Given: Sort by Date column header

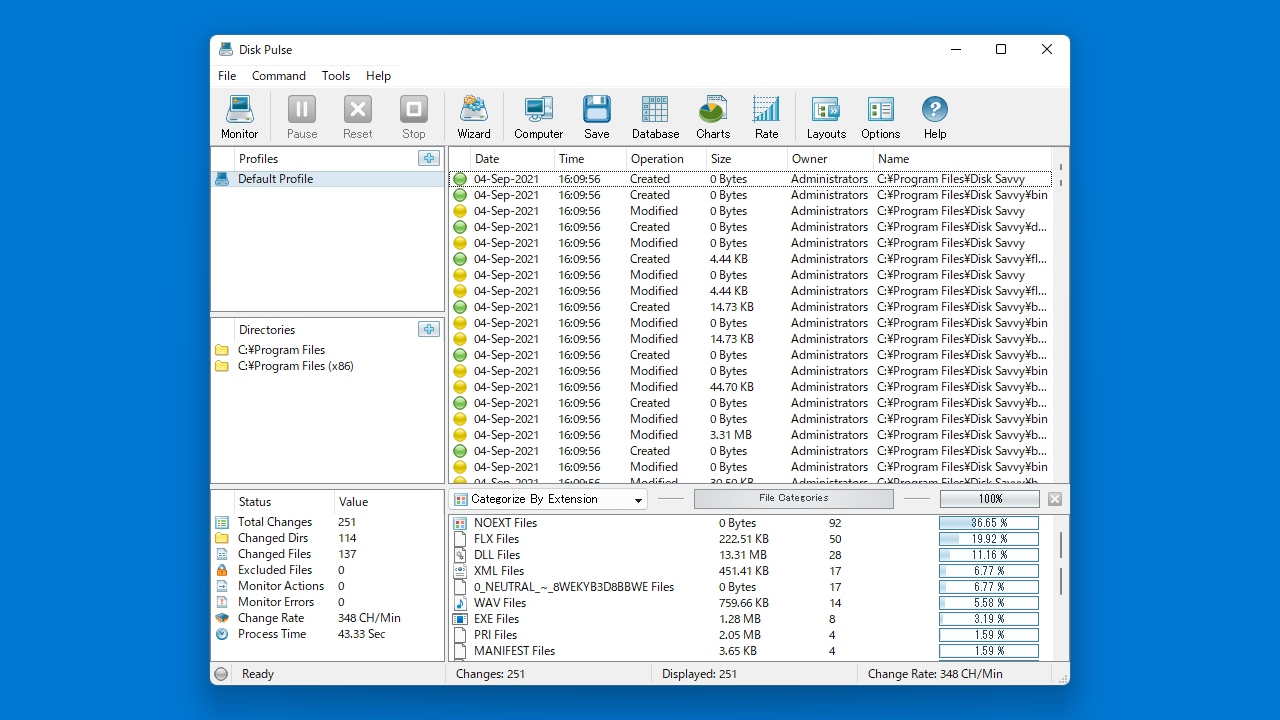Looking at the screenshot, I should [x=512, y=158].
